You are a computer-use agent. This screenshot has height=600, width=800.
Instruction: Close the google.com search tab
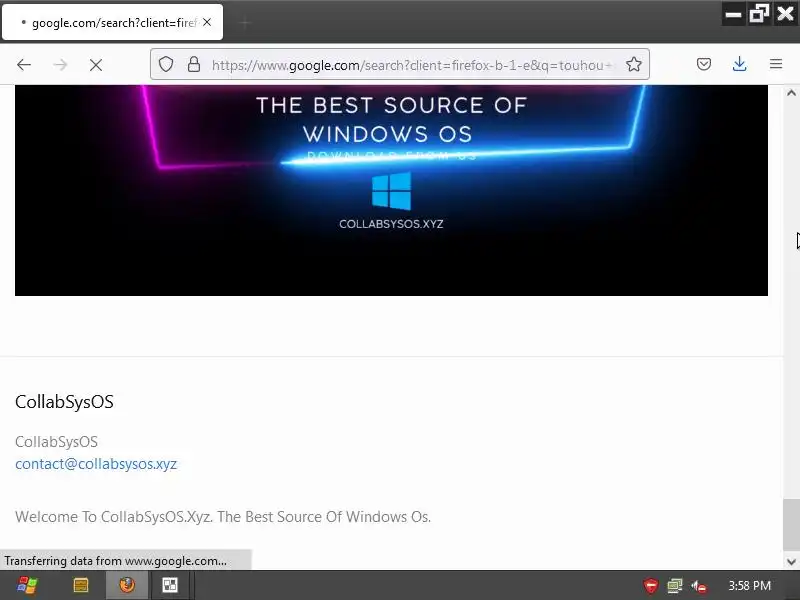[207, 22]
